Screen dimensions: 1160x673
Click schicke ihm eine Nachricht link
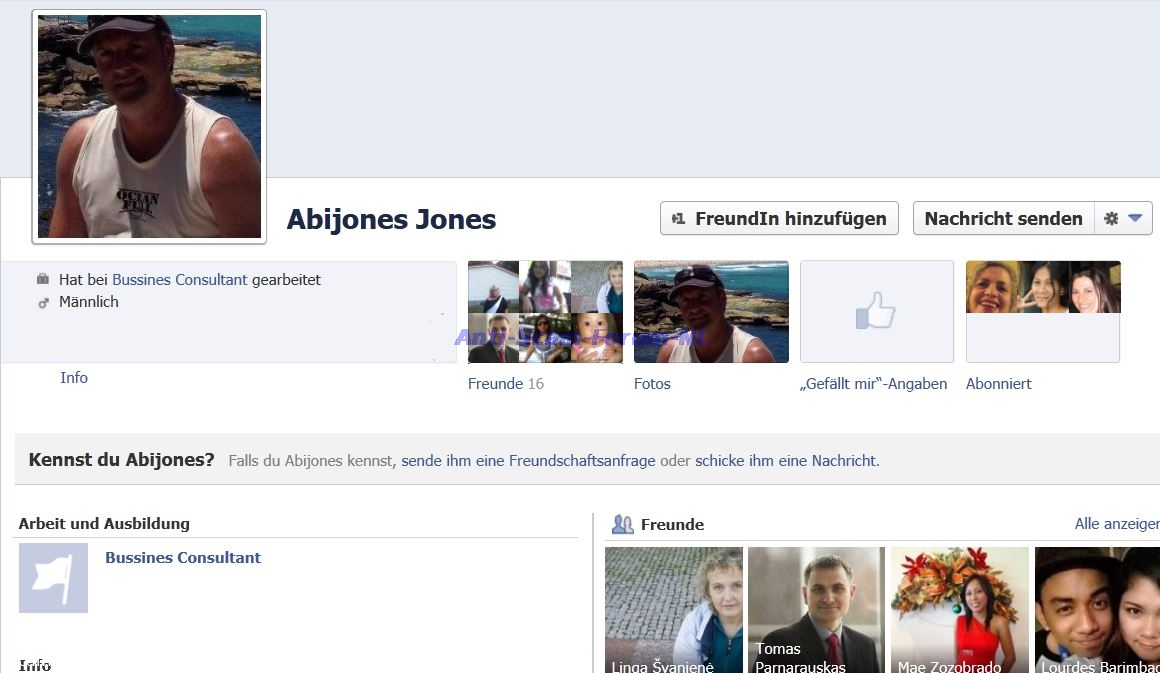pyautogui.click(x=786, y=461)
